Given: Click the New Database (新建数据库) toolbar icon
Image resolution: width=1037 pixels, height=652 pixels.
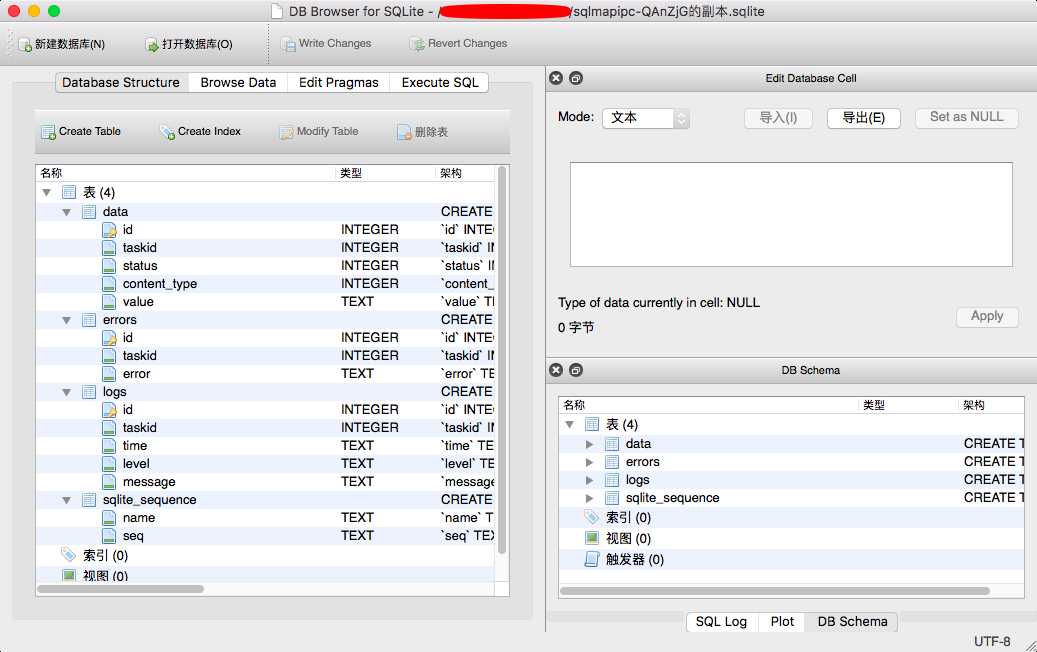Looking at the screenshot, I should click(x=25, y=44).
